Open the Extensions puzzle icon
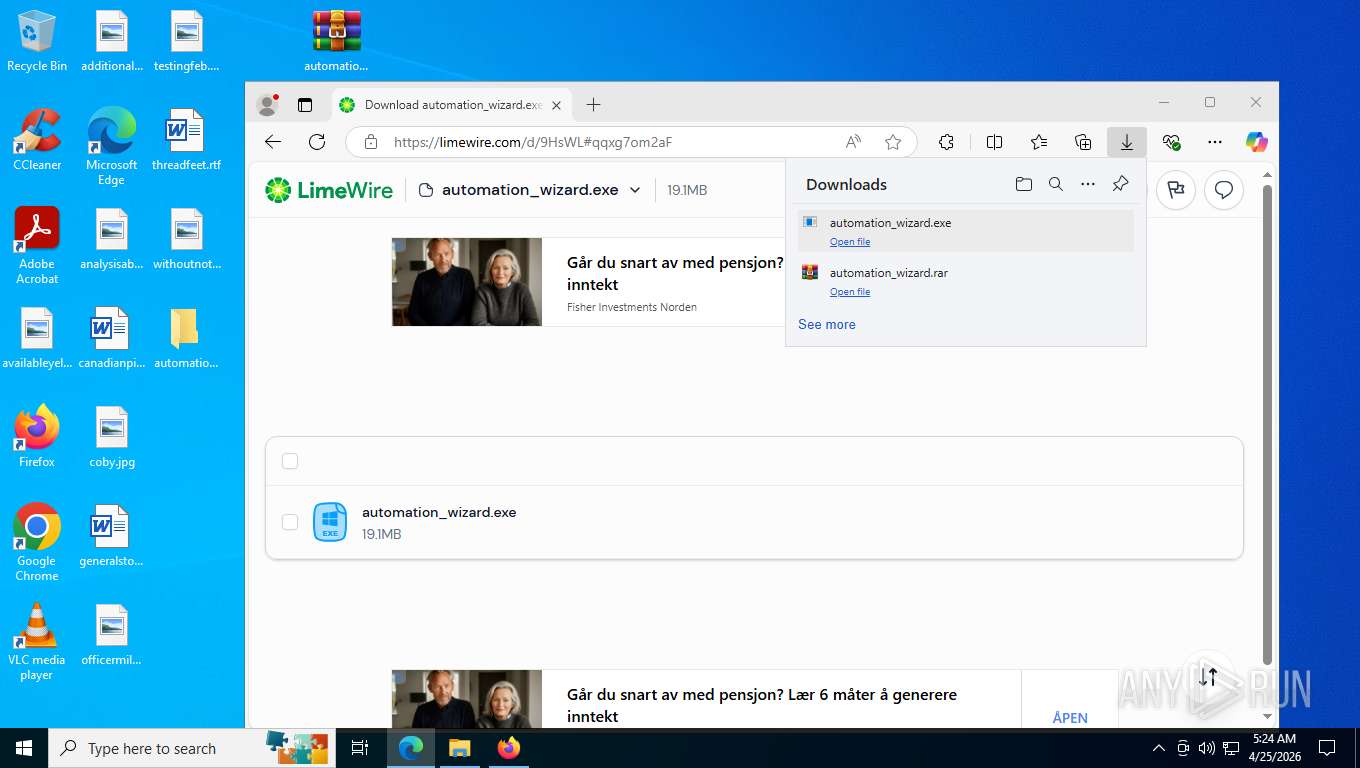1360x768 pixels. point(946,142)
